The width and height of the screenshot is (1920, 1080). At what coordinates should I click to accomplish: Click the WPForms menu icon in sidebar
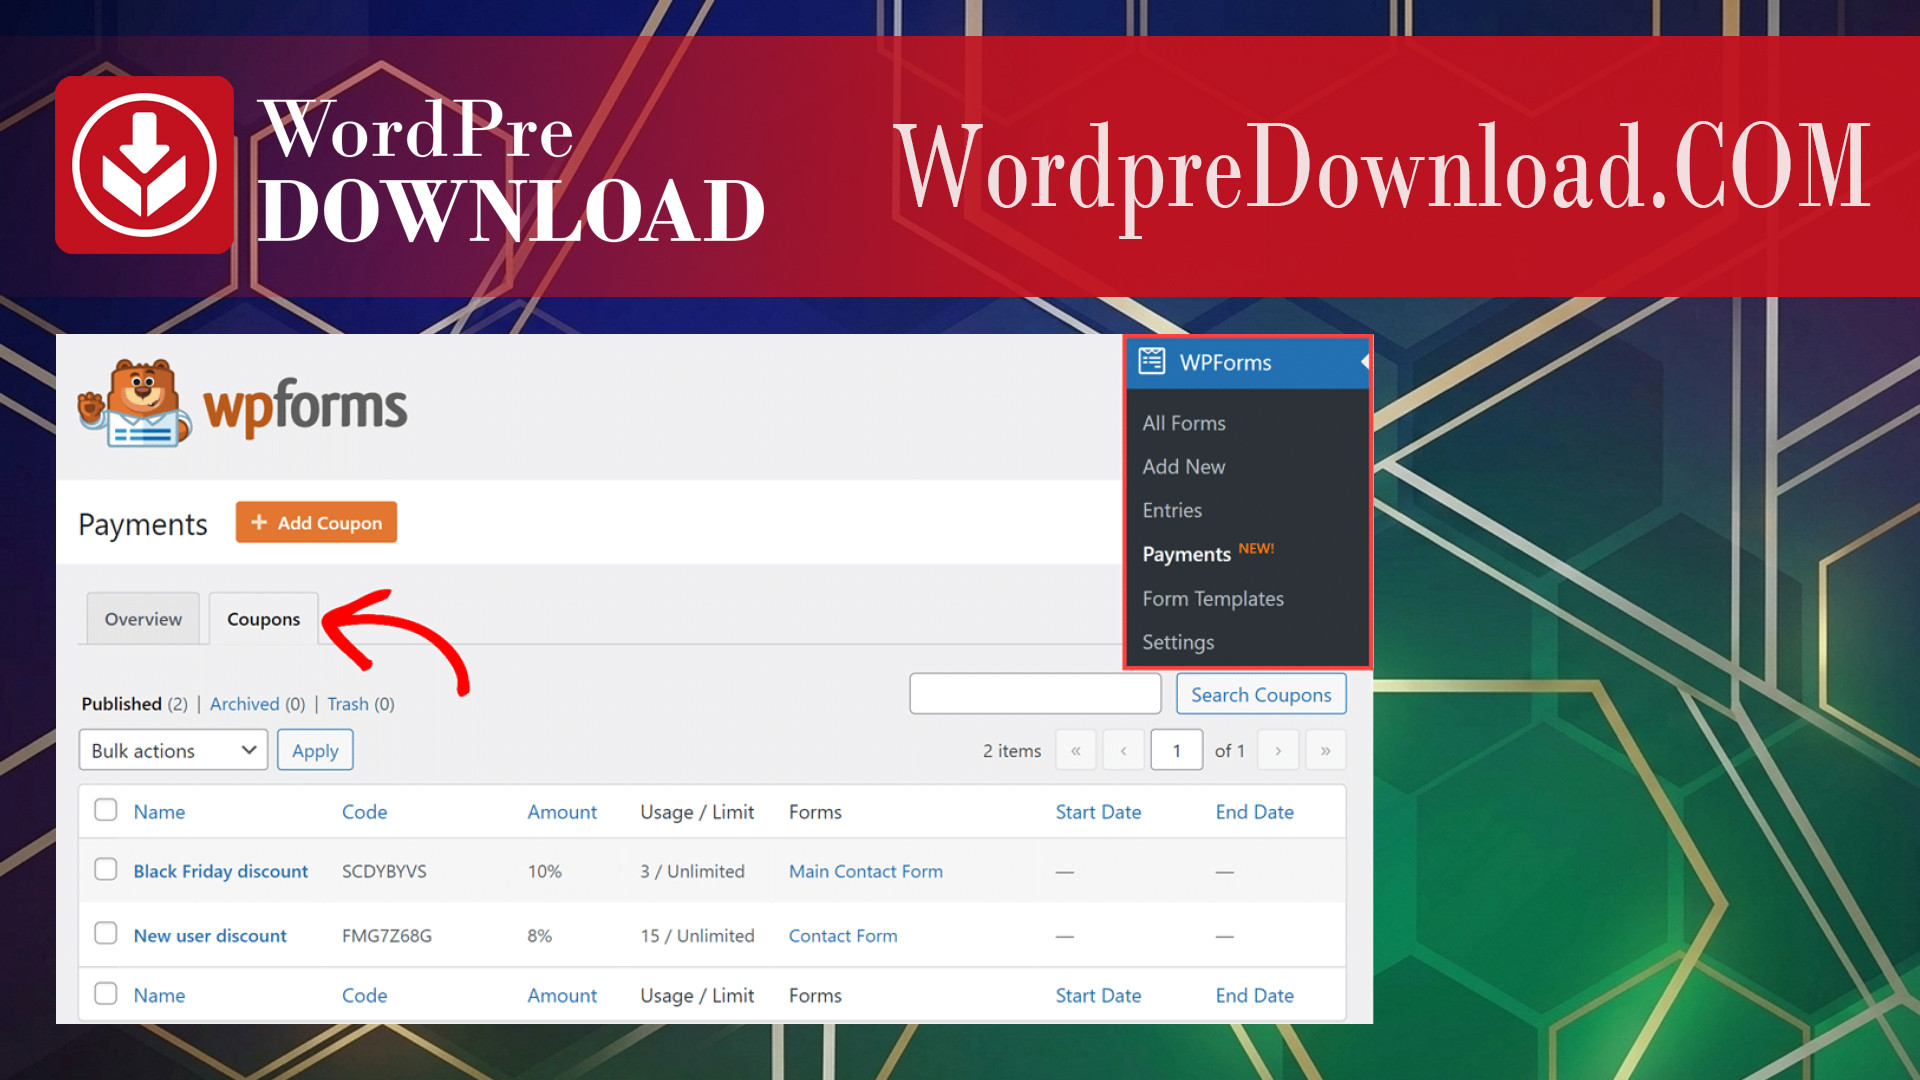click(x=1152, y=361)
